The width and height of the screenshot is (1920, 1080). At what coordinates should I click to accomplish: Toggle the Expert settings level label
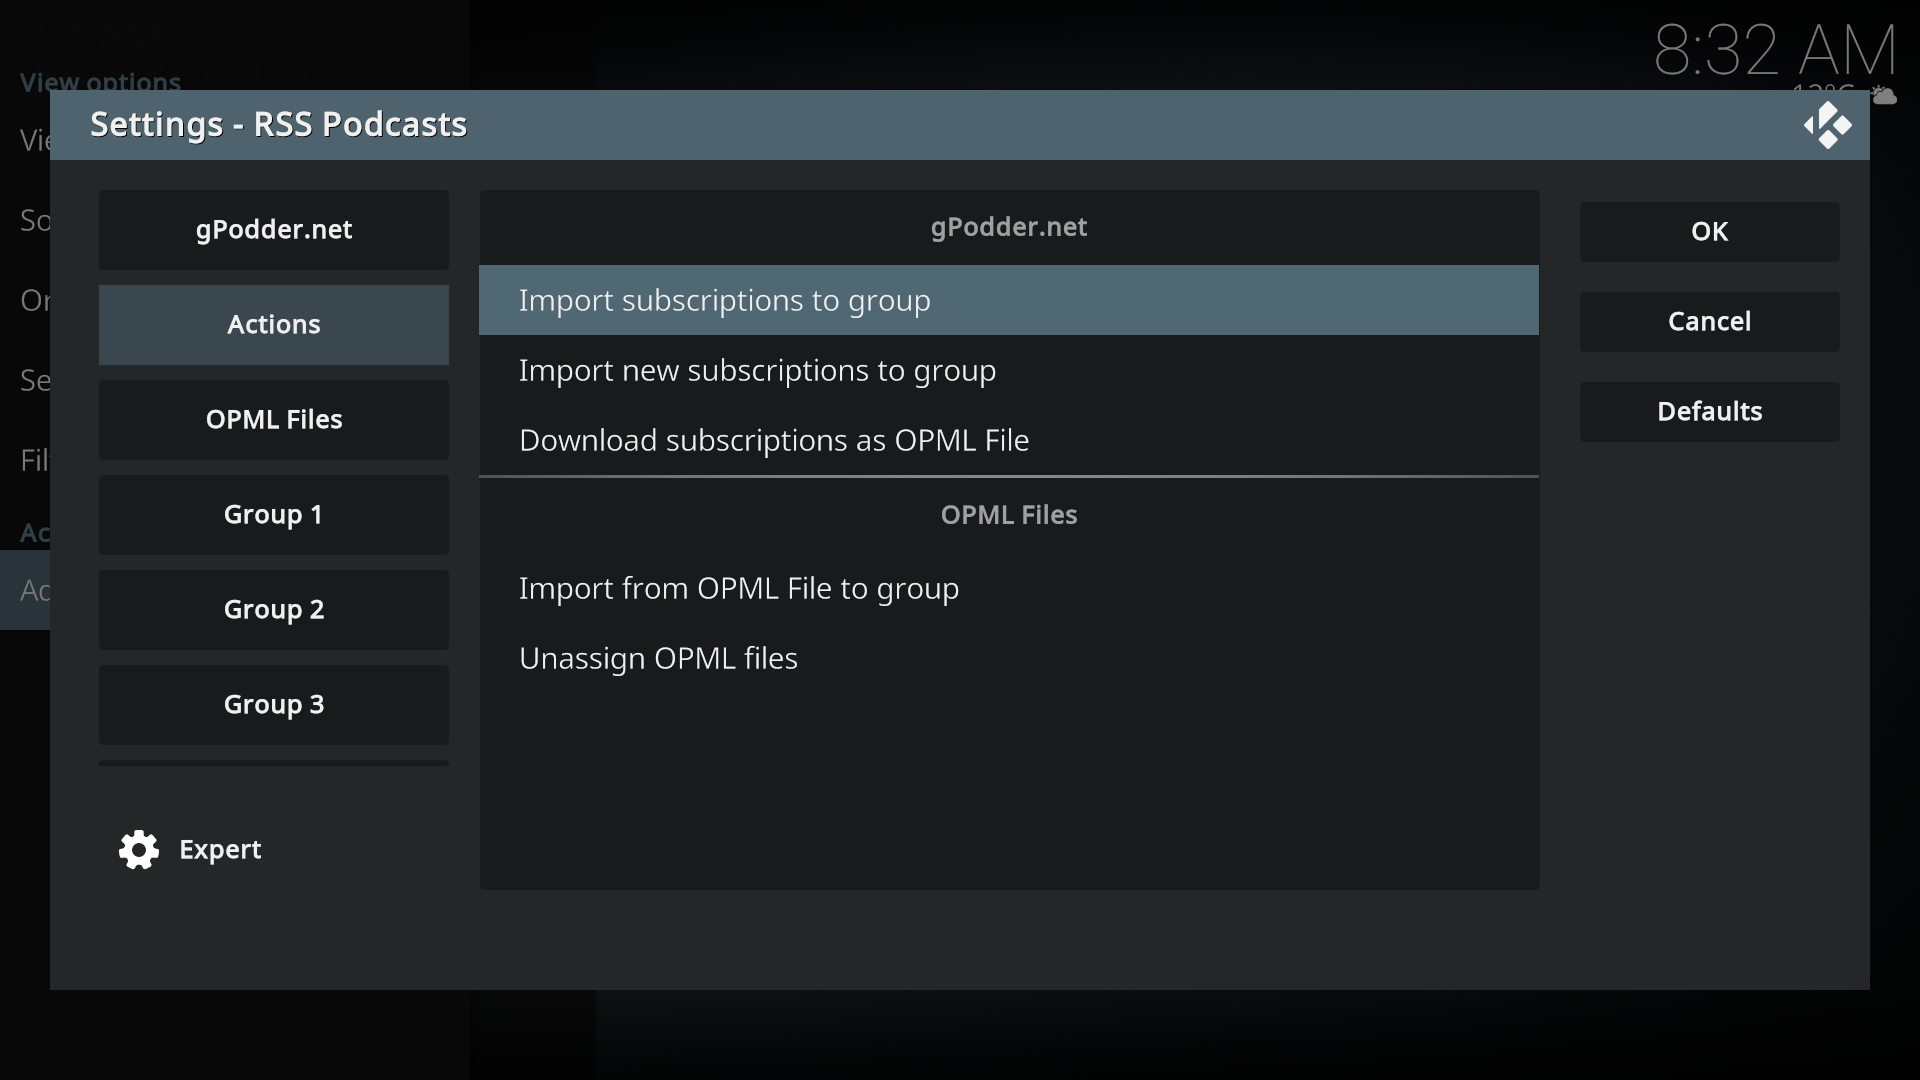click(x=220, y=850)
